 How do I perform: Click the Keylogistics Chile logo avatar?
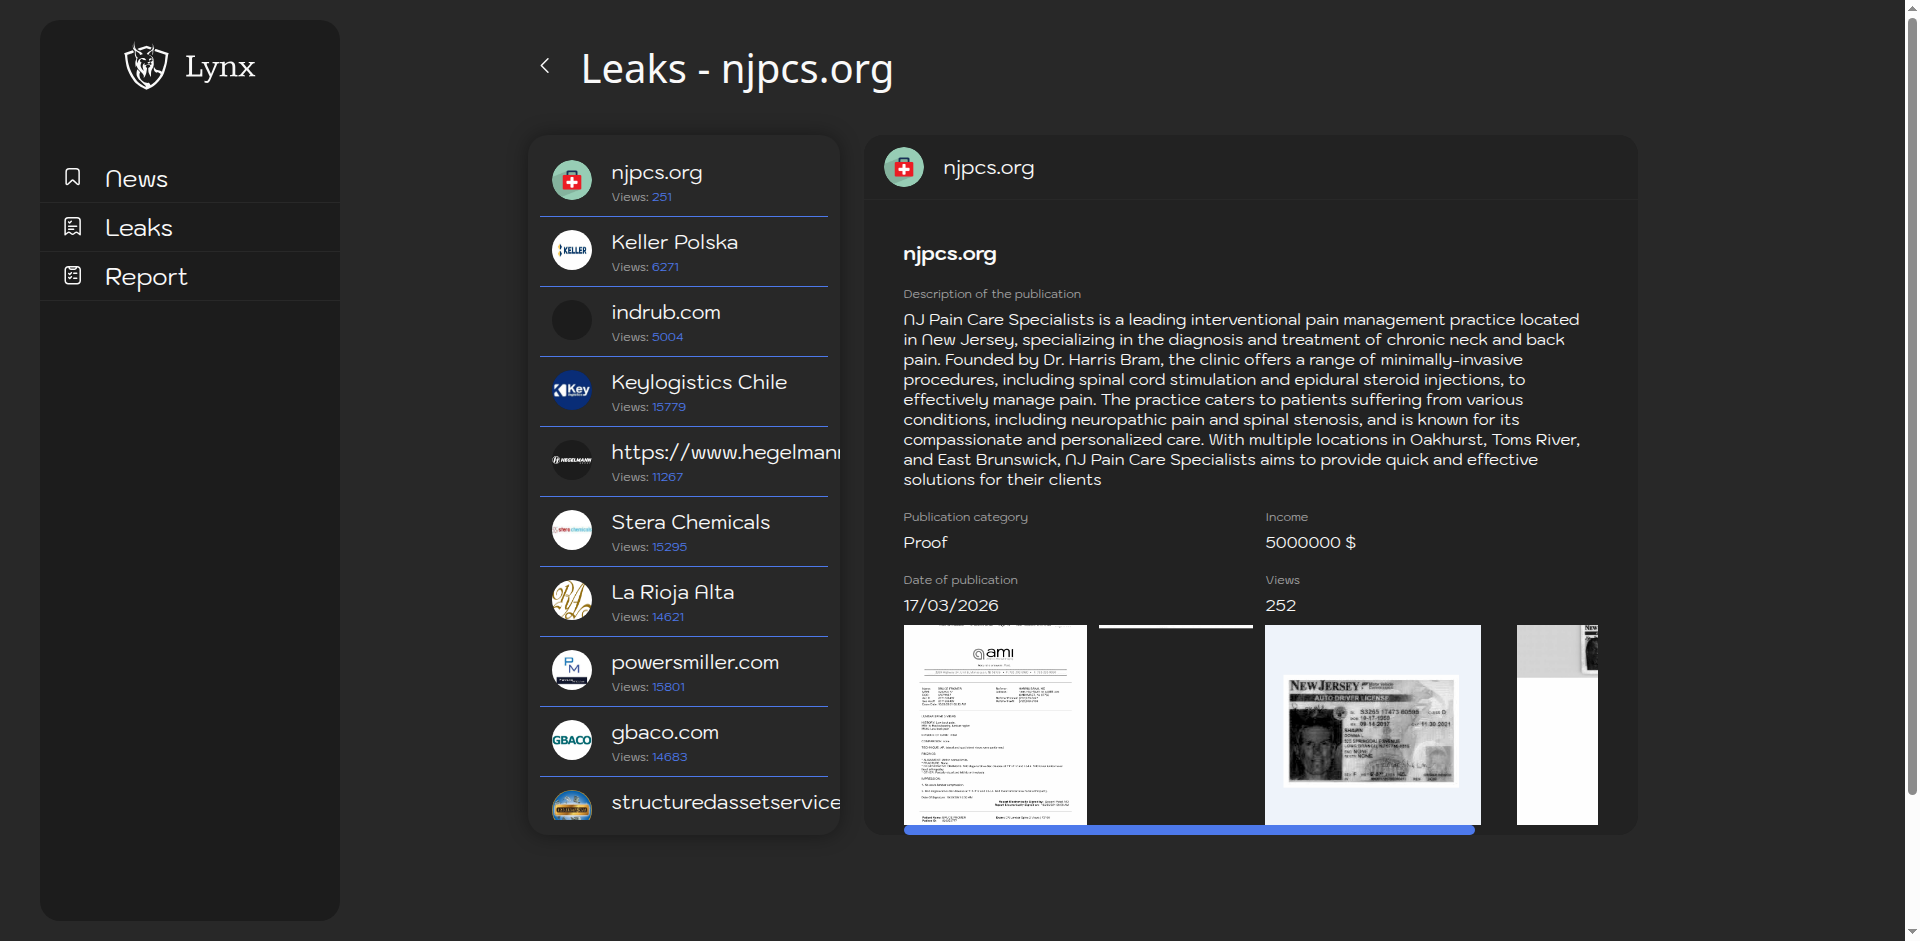point(572,390)
